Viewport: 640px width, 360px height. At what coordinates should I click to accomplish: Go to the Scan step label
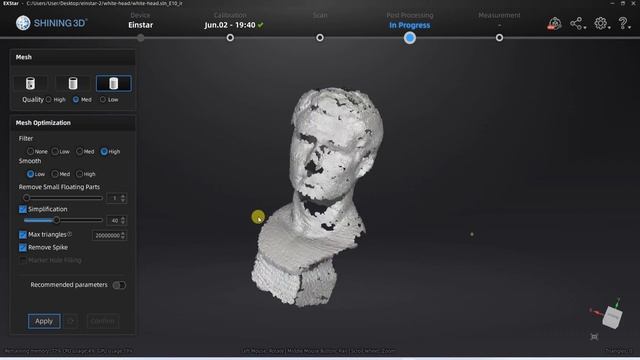coord(320,16)
